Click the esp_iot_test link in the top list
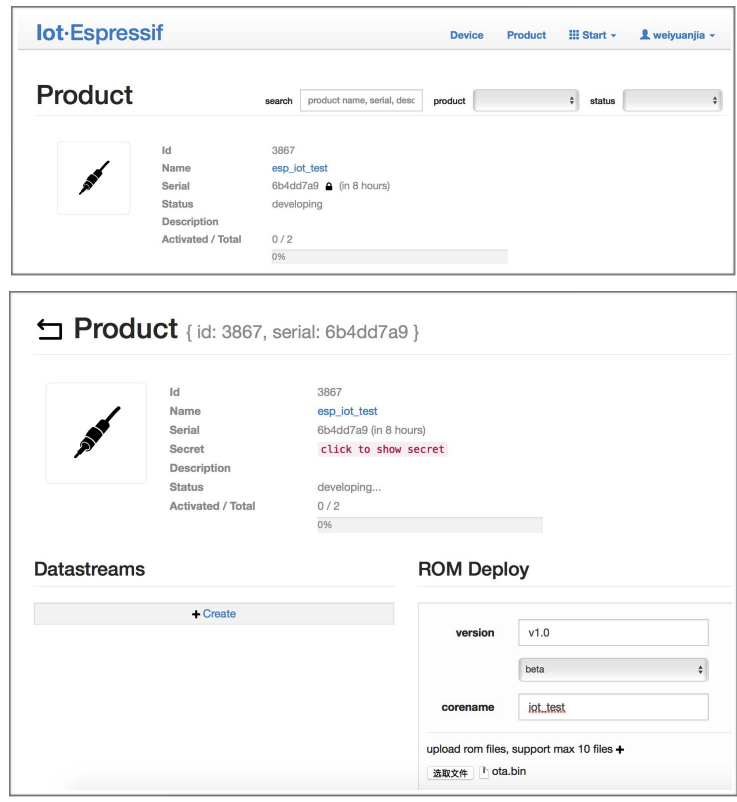 point(300,168)
